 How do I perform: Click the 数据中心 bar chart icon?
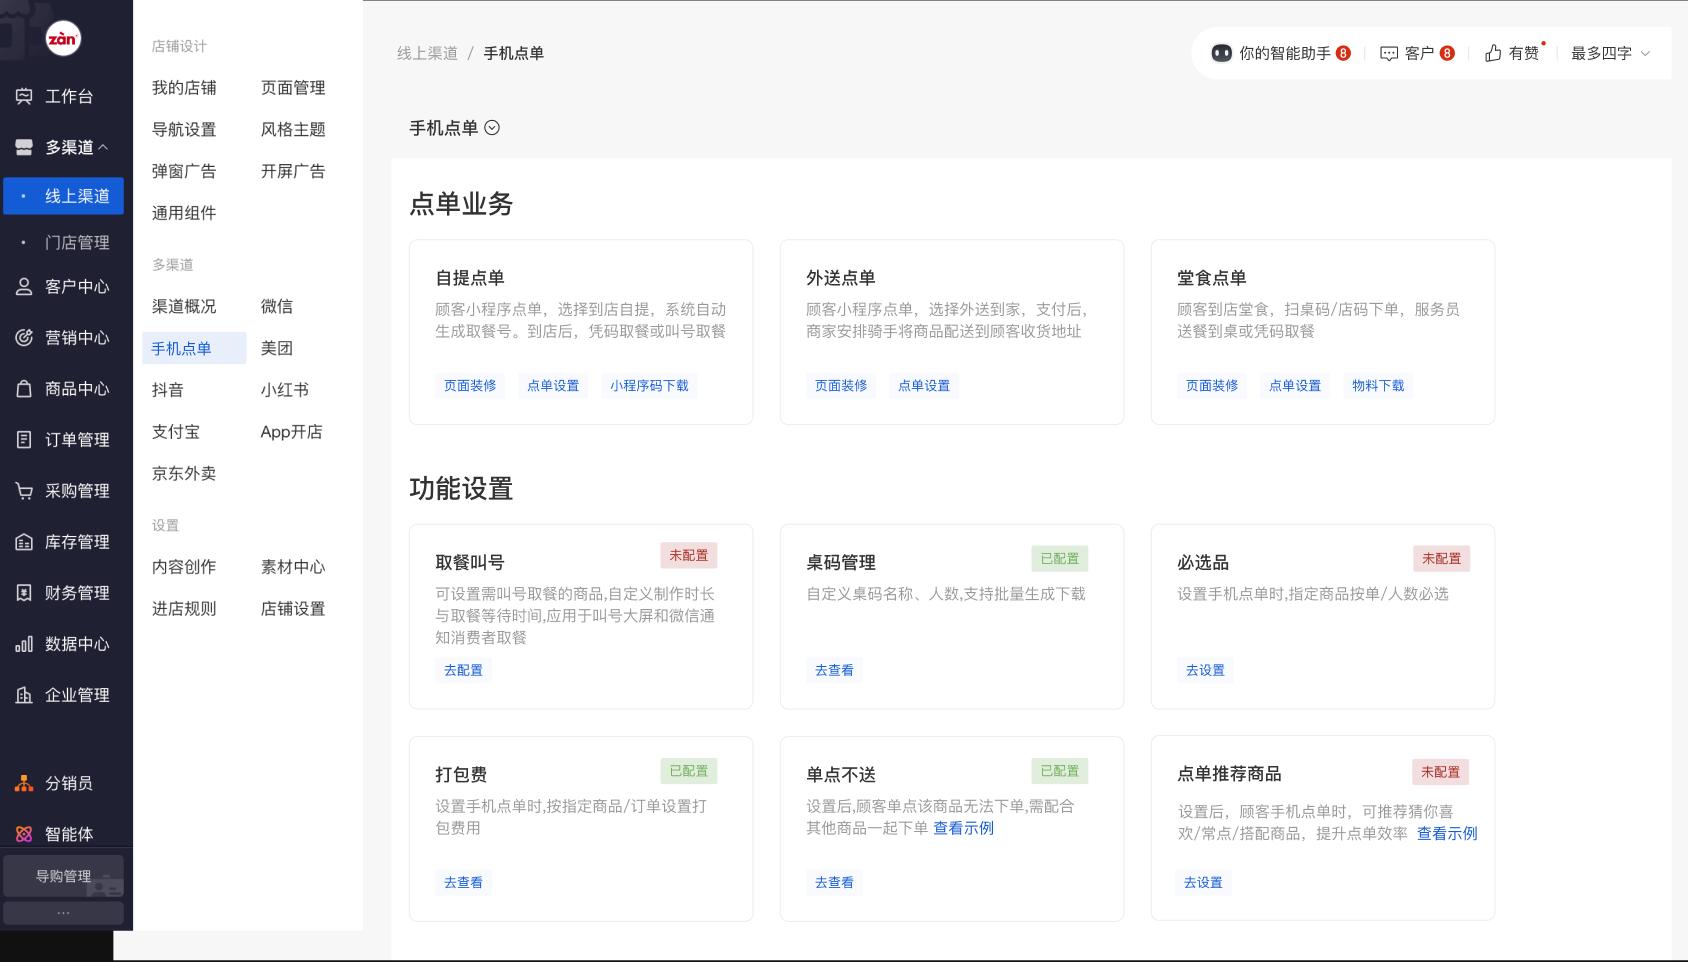pos(24,644)
